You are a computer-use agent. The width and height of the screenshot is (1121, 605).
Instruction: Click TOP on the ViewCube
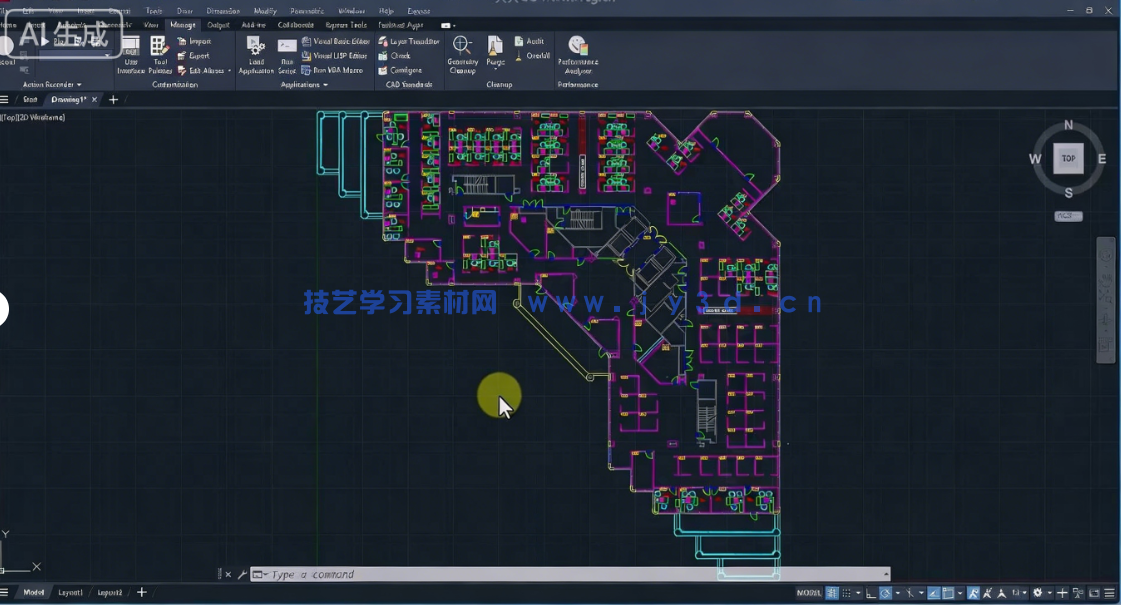1068,158
